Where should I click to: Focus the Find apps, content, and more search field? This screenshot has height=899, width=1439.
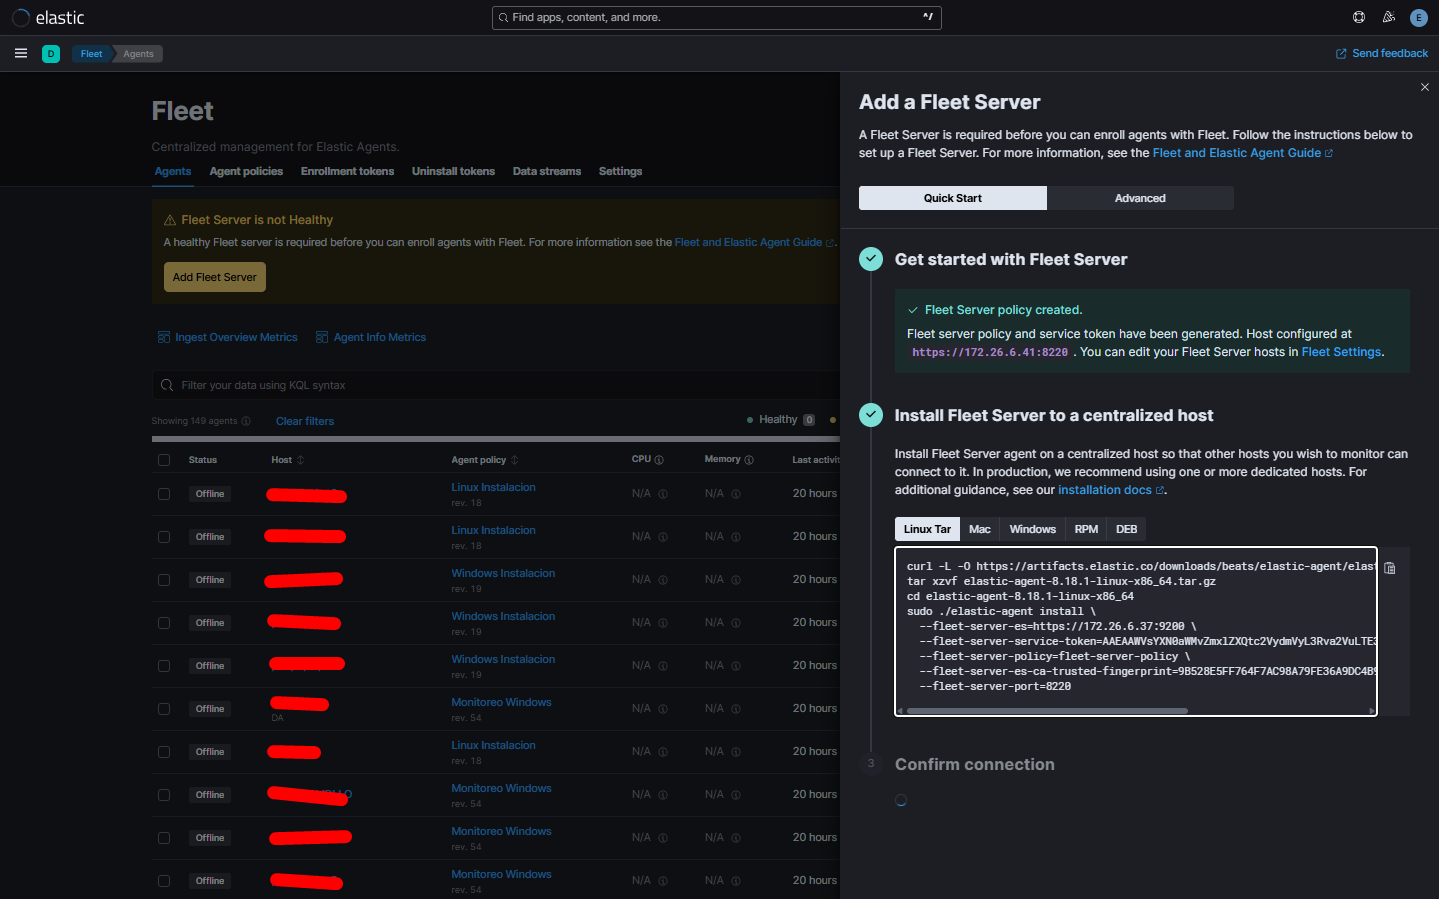717,18
